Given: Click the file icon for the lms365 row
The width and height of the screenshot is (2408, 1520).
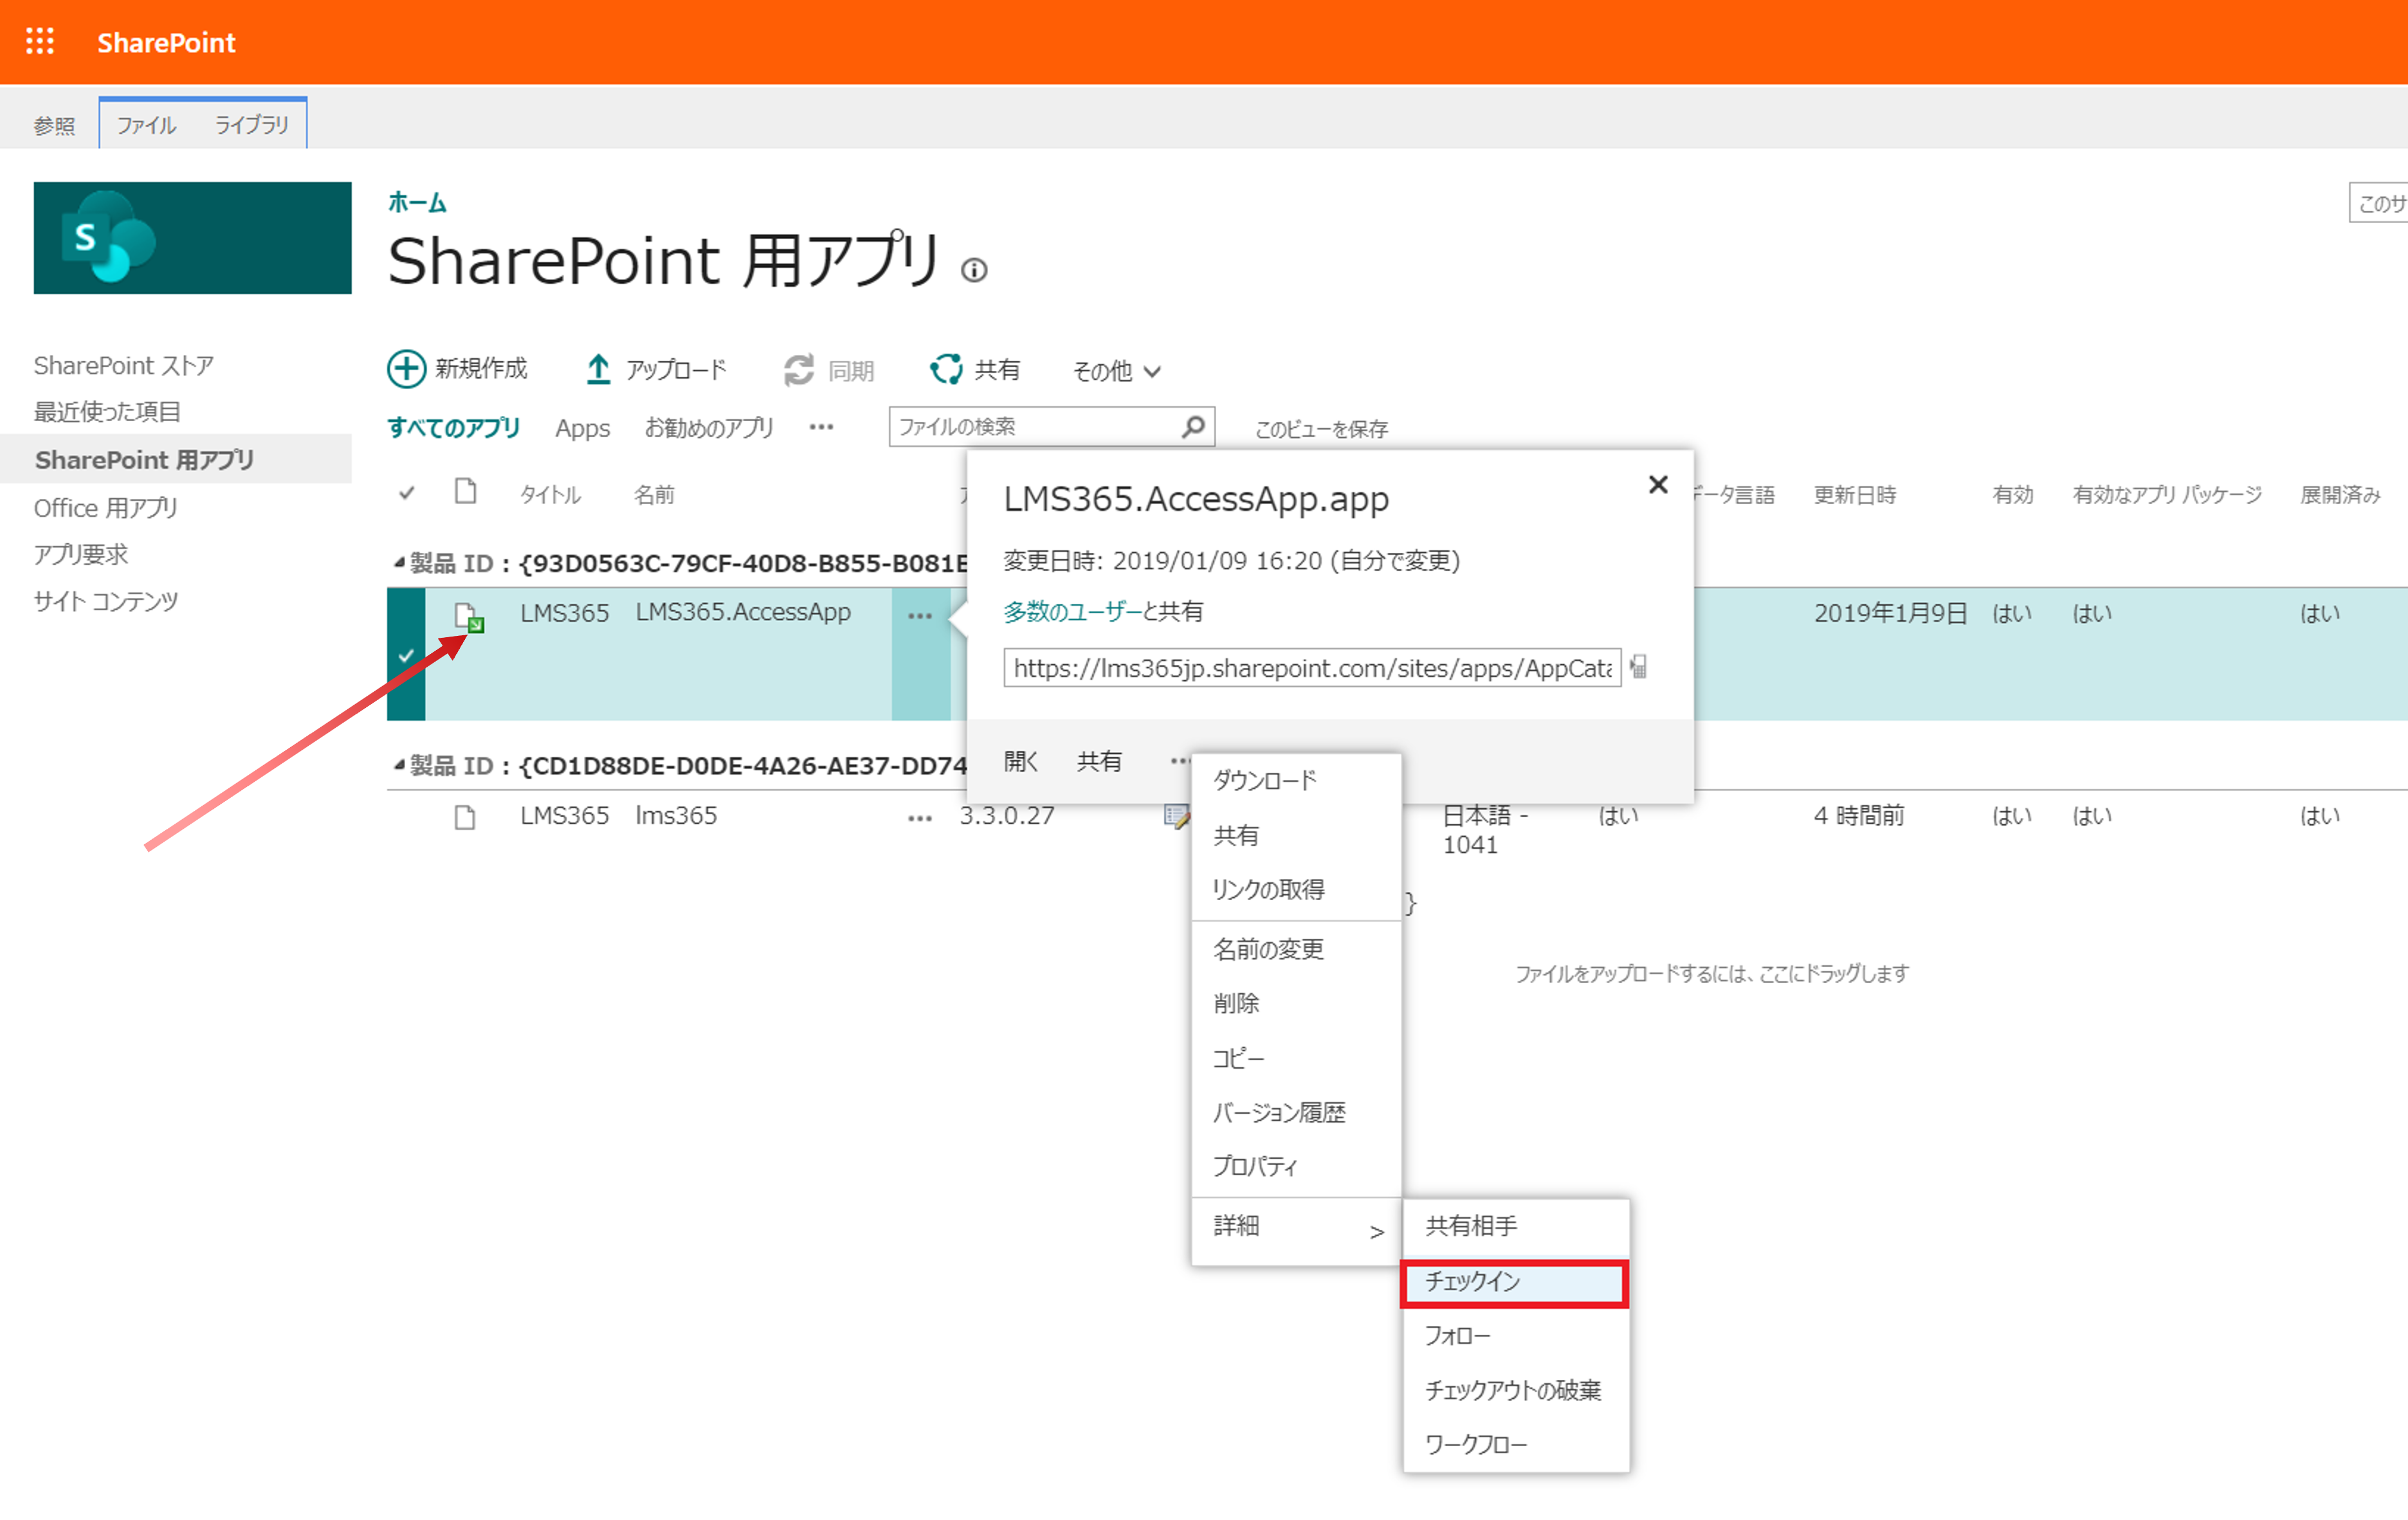Looking at the screenshot, I should [464, 817].
